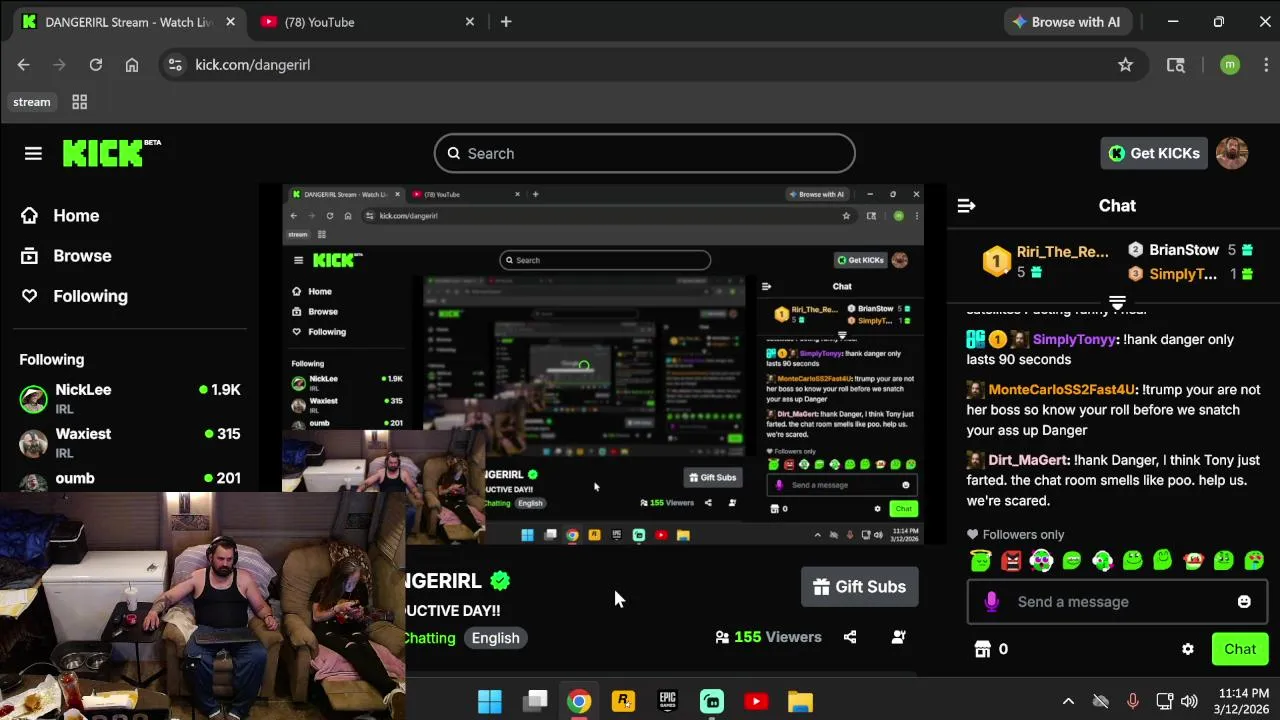Click the Chatting category link
Viewport: 1280px width, 720px height.
coord(430,638)
